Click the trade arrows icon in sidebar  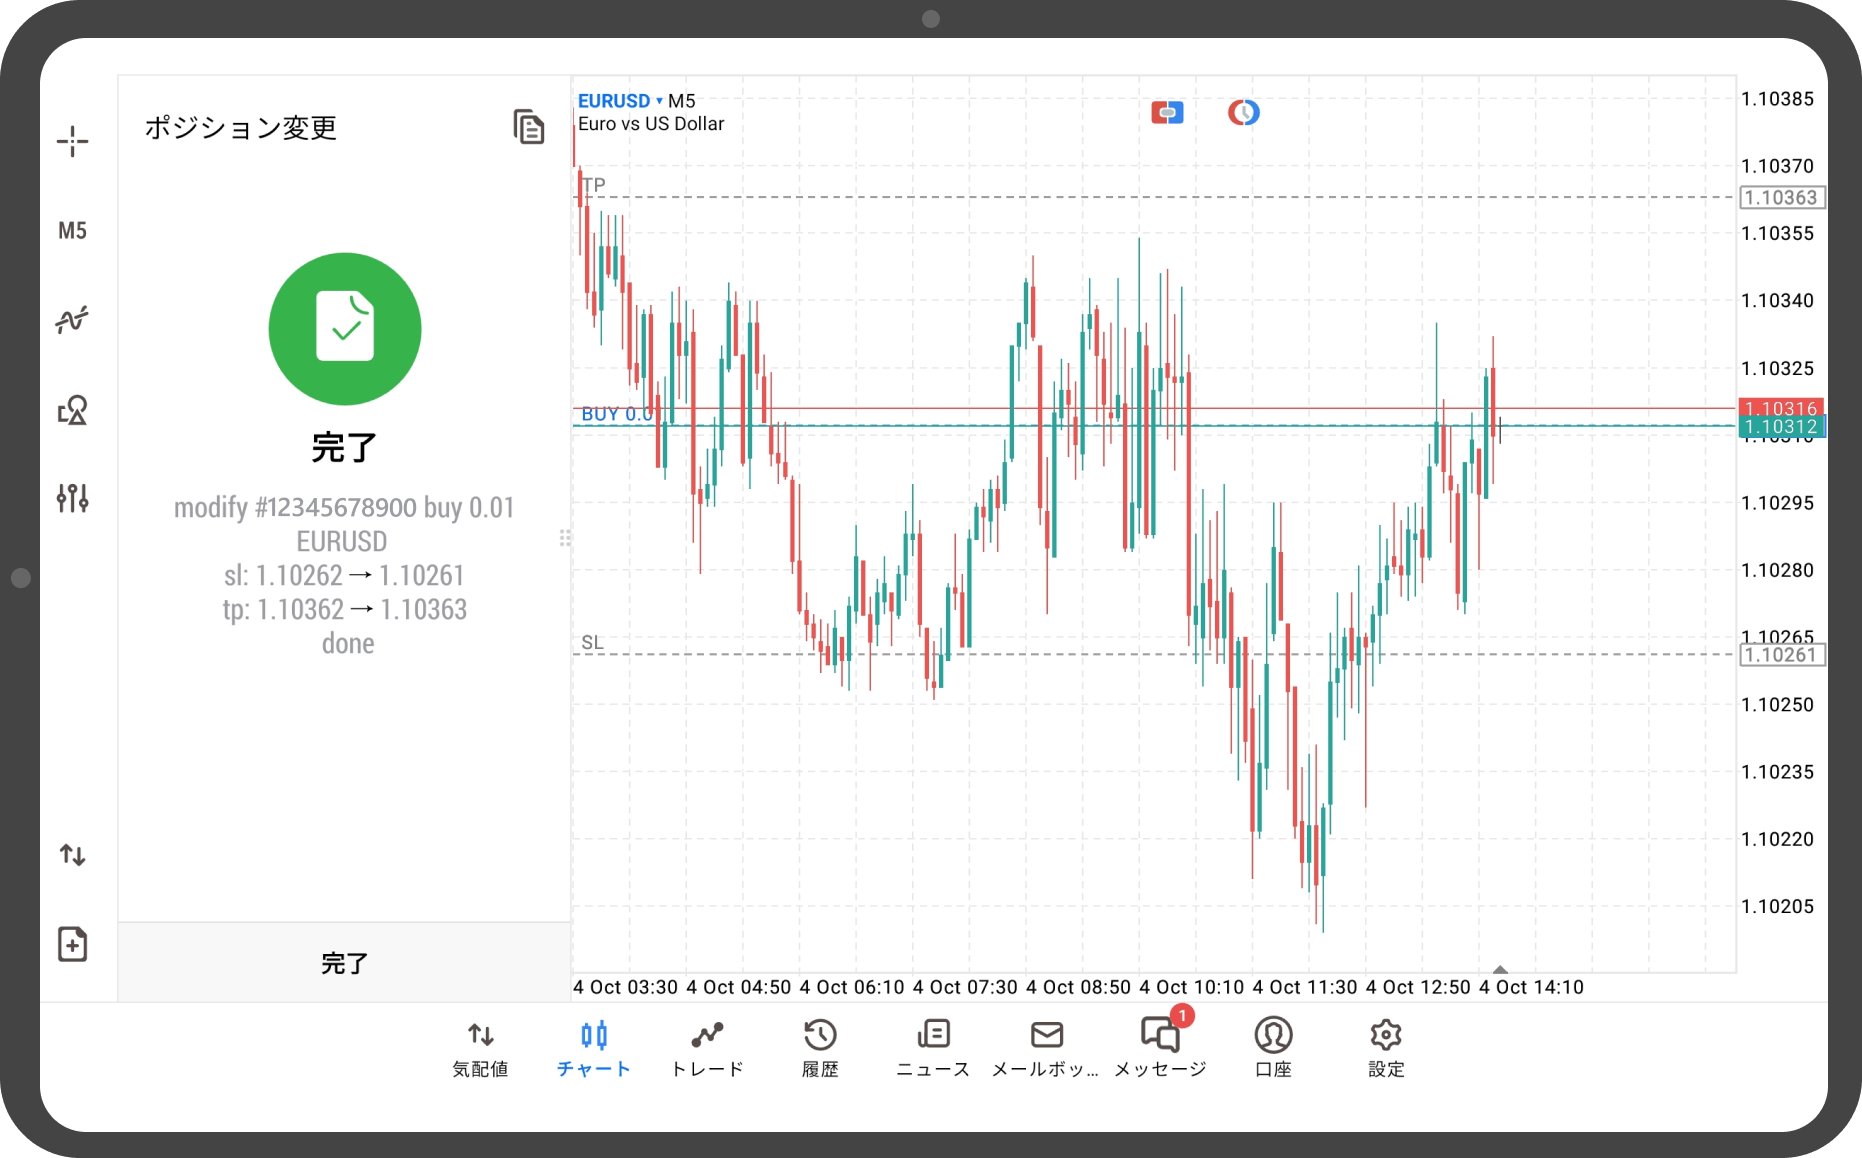[72, 855]
